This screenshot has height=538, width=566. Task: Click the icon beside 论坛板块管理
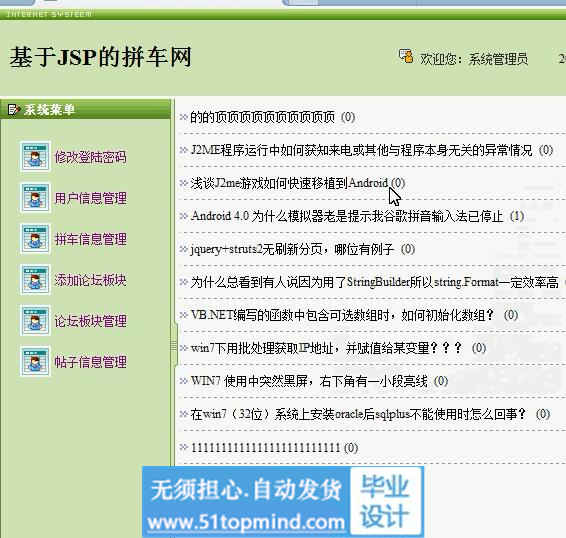tap(35, 320)
